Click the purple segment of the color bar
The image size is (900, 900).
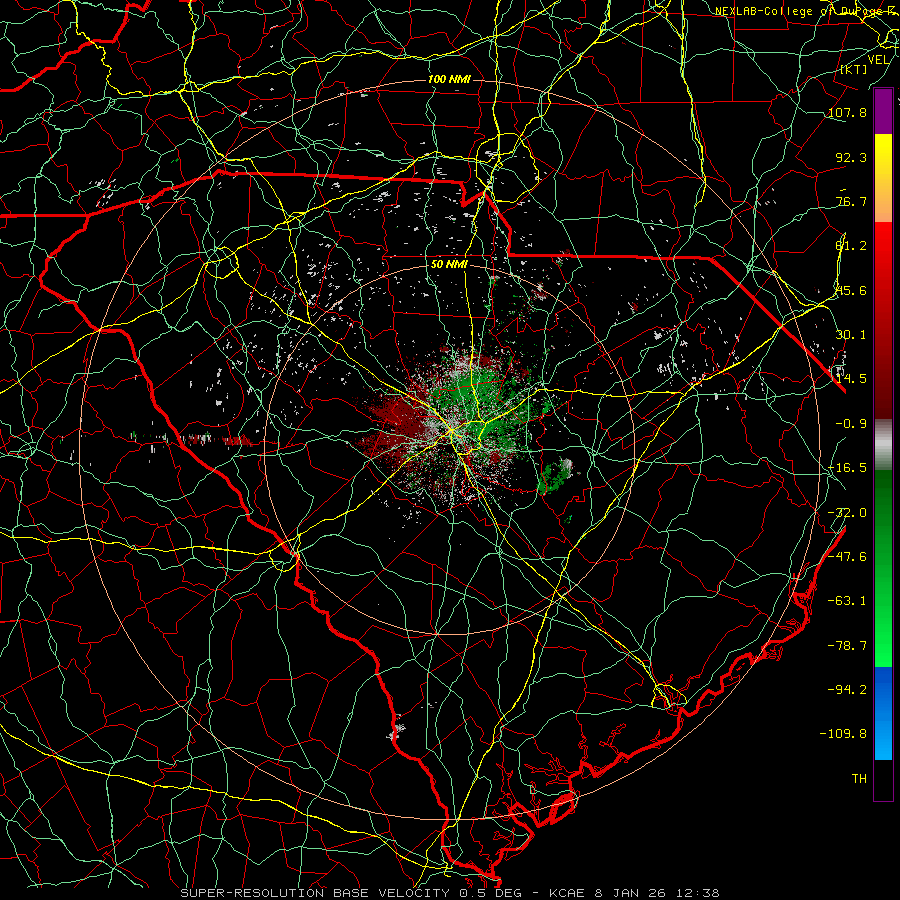[x=883, y=112]
